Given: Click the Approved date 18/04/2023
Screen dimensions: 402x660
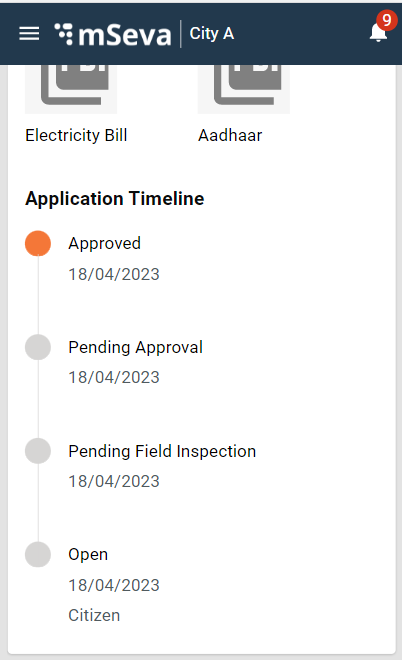Looking at the screenshot, I should [x=114, y=274].
